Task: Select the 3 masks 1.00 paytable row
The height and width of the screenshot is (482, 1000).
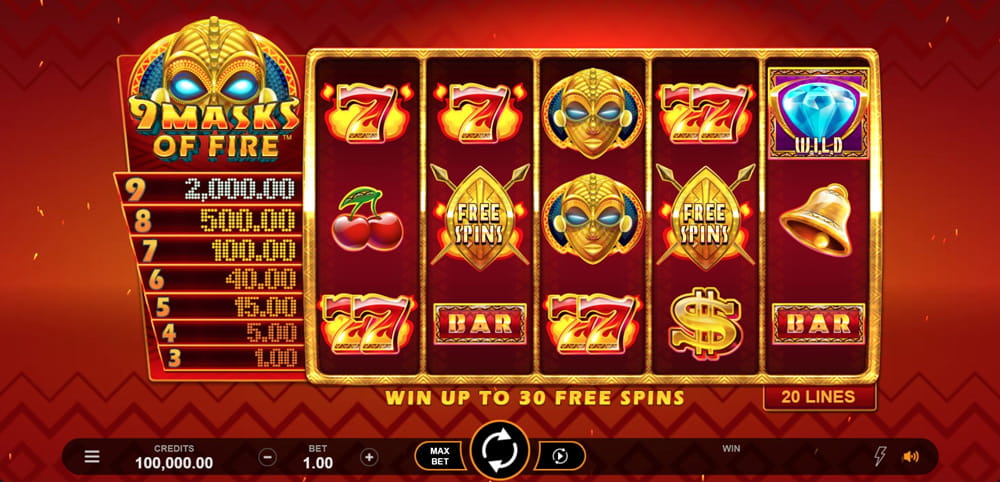Action: (x=230, y=358)
